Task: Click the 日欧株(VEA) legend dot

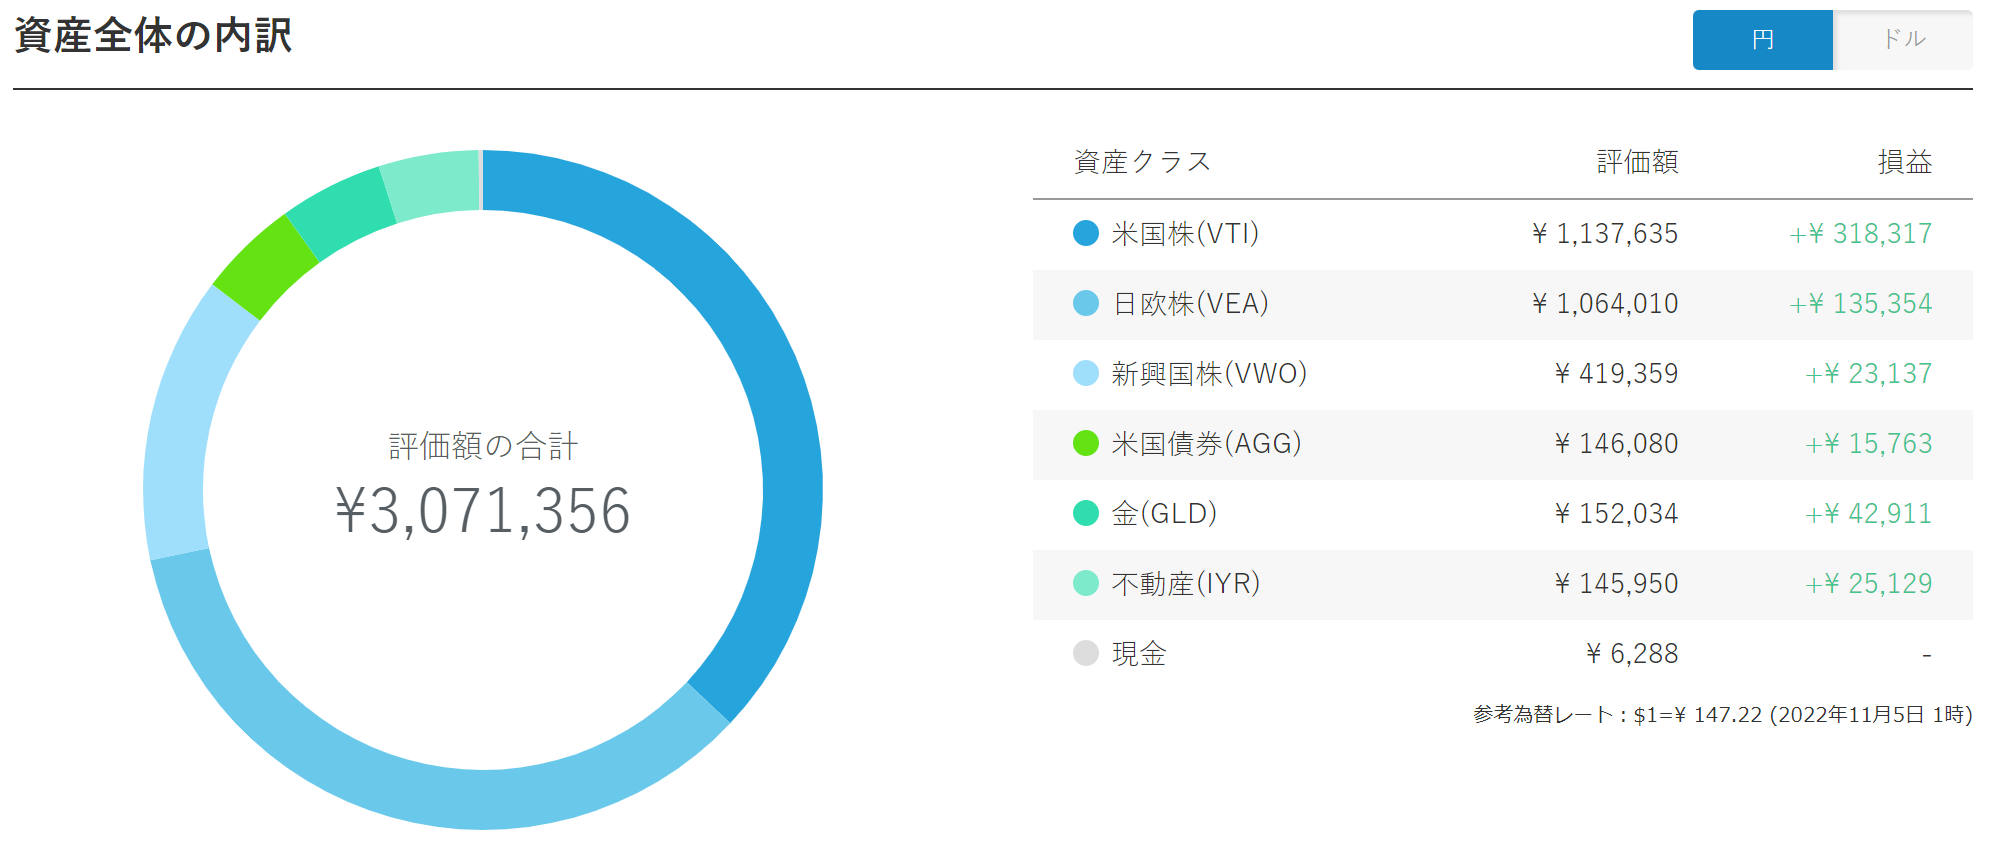Action: (1085, 303)
